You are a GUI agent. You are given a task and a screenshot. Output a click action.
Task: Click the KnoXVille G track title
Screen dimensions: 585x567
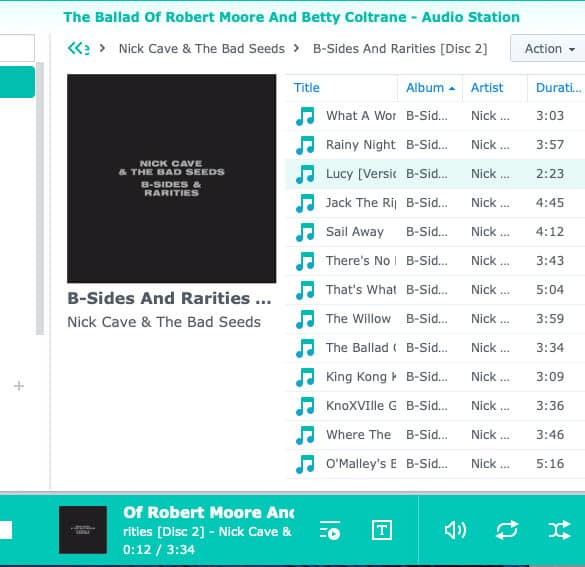point(361,406)
